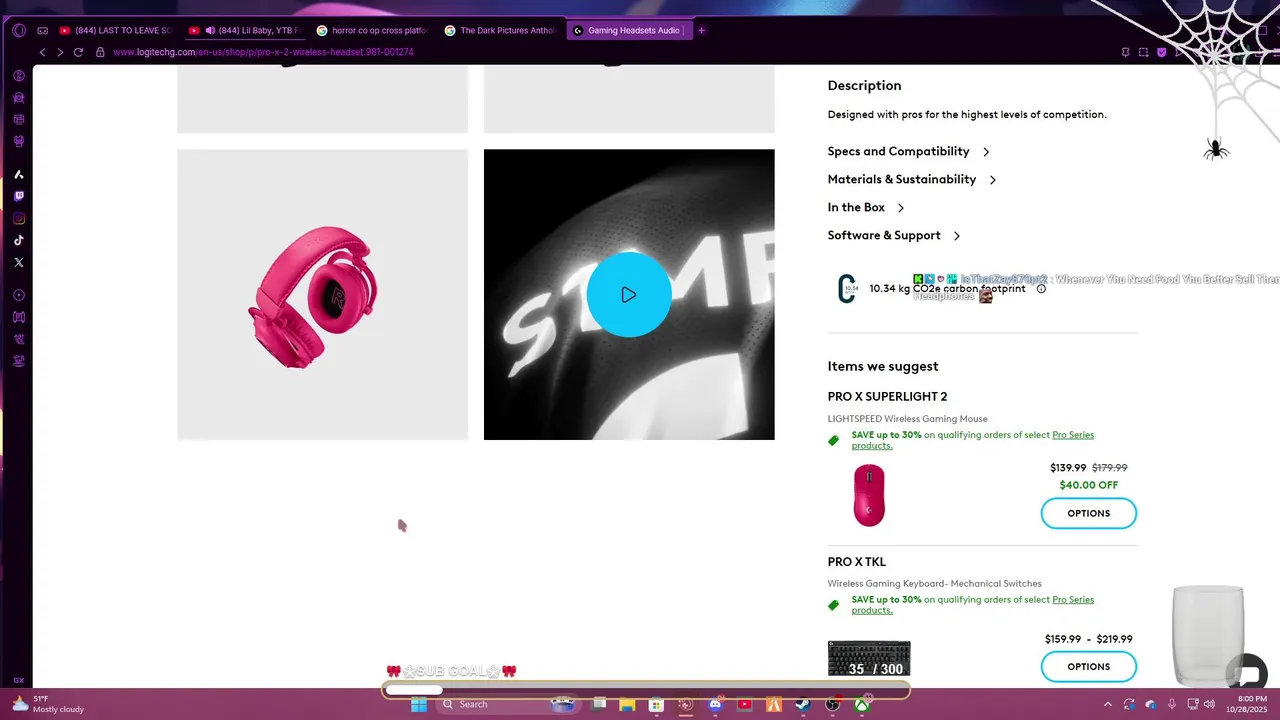The image size is (1280, 720).
Task: Open TikTok in the sidebar
Action: [19, 240]
